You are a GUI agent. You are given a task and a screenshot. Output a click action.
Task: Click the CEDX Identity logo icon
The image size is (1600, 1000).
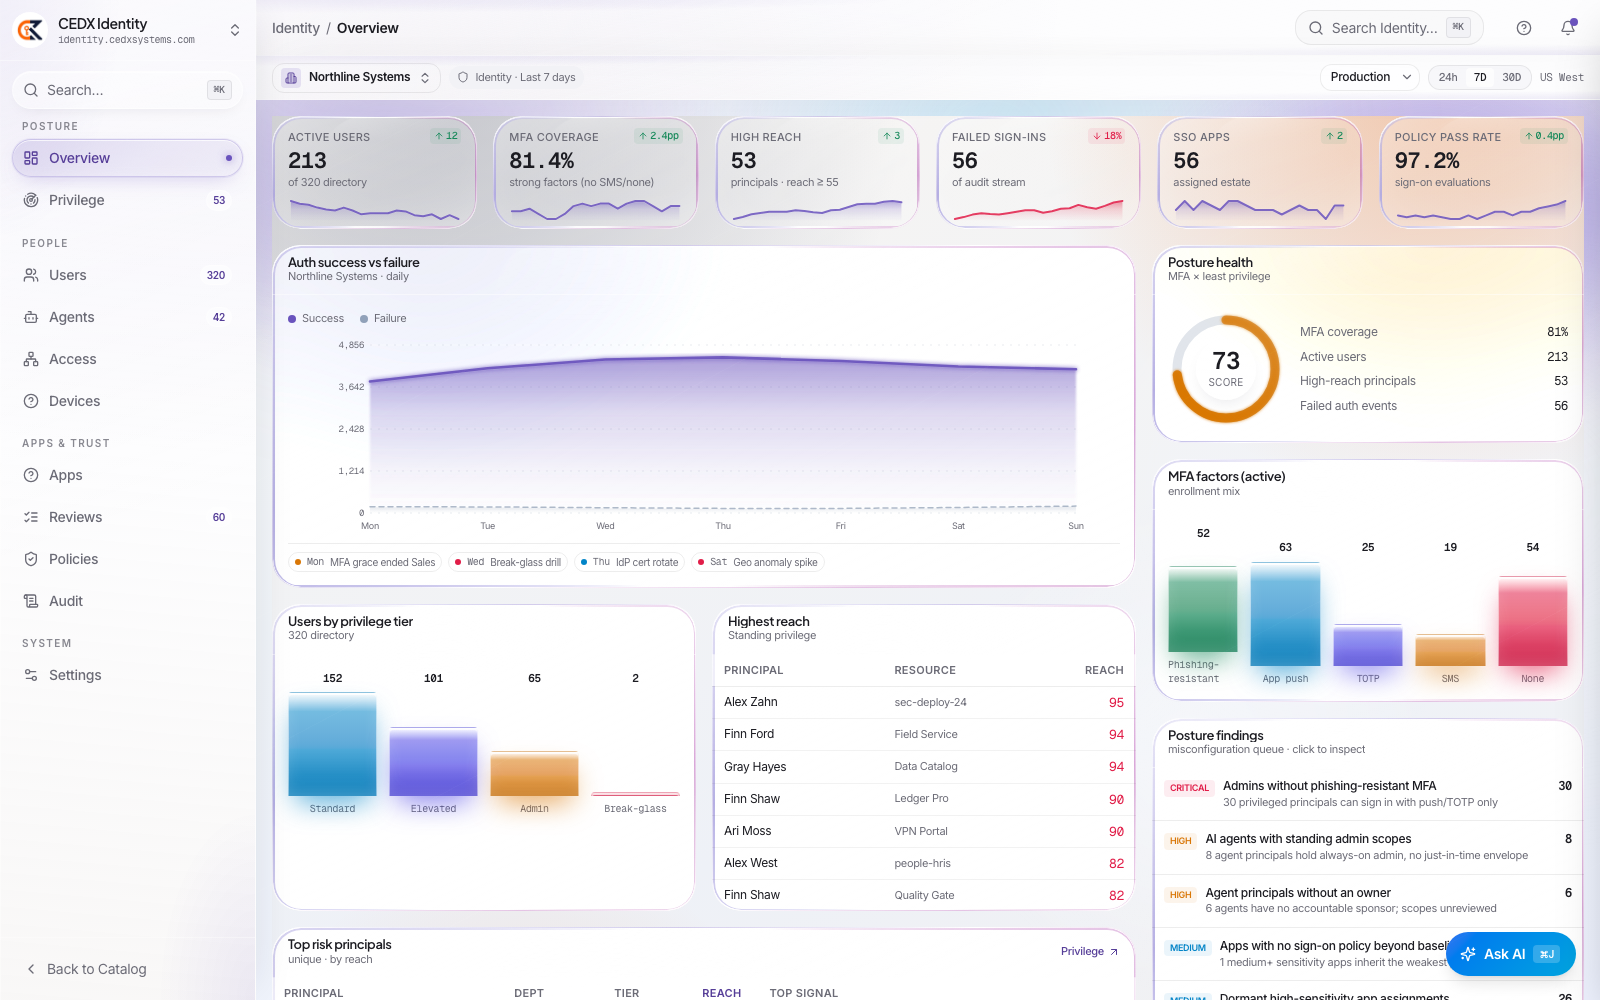point(31,30)
